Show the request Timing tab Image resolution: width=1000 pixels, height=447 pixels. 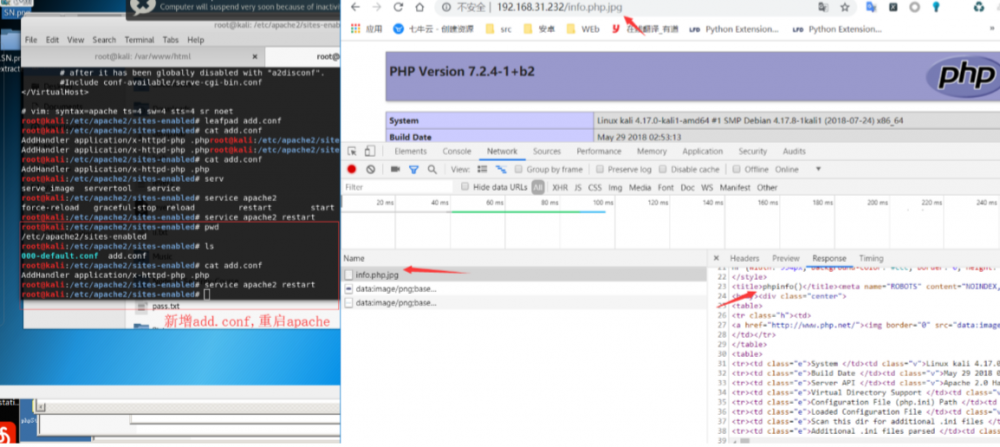coord(871,258)
